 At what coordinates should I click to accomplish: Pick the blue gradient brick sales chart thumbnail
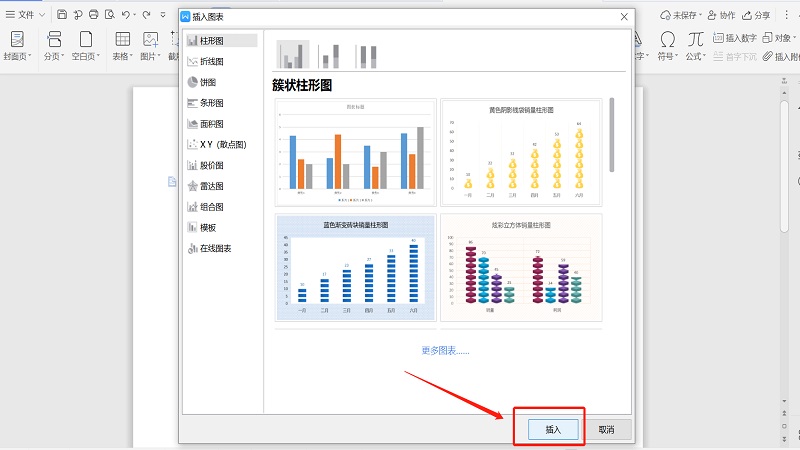click(x=355, y=267)
